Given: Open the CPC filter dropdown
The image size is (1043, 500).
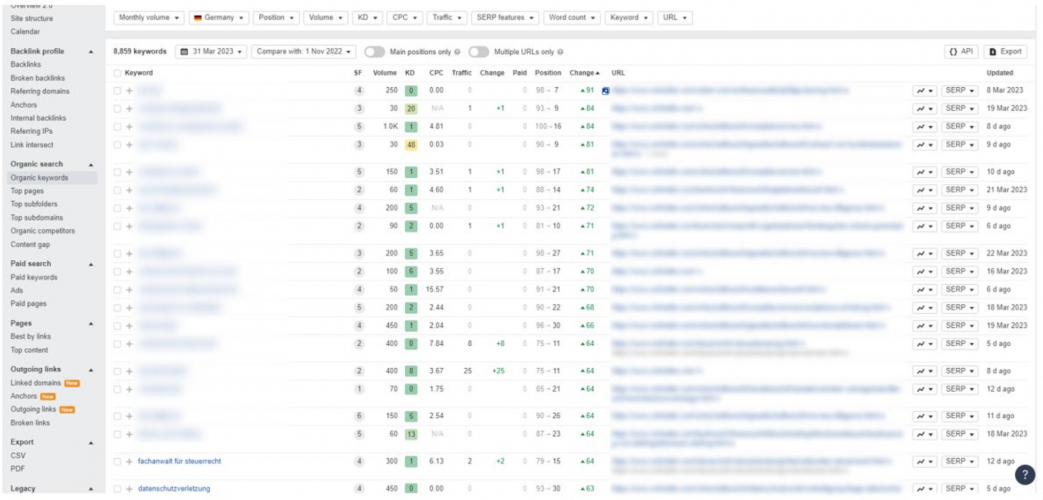Looking at the screenshot, I should point(404,18).
